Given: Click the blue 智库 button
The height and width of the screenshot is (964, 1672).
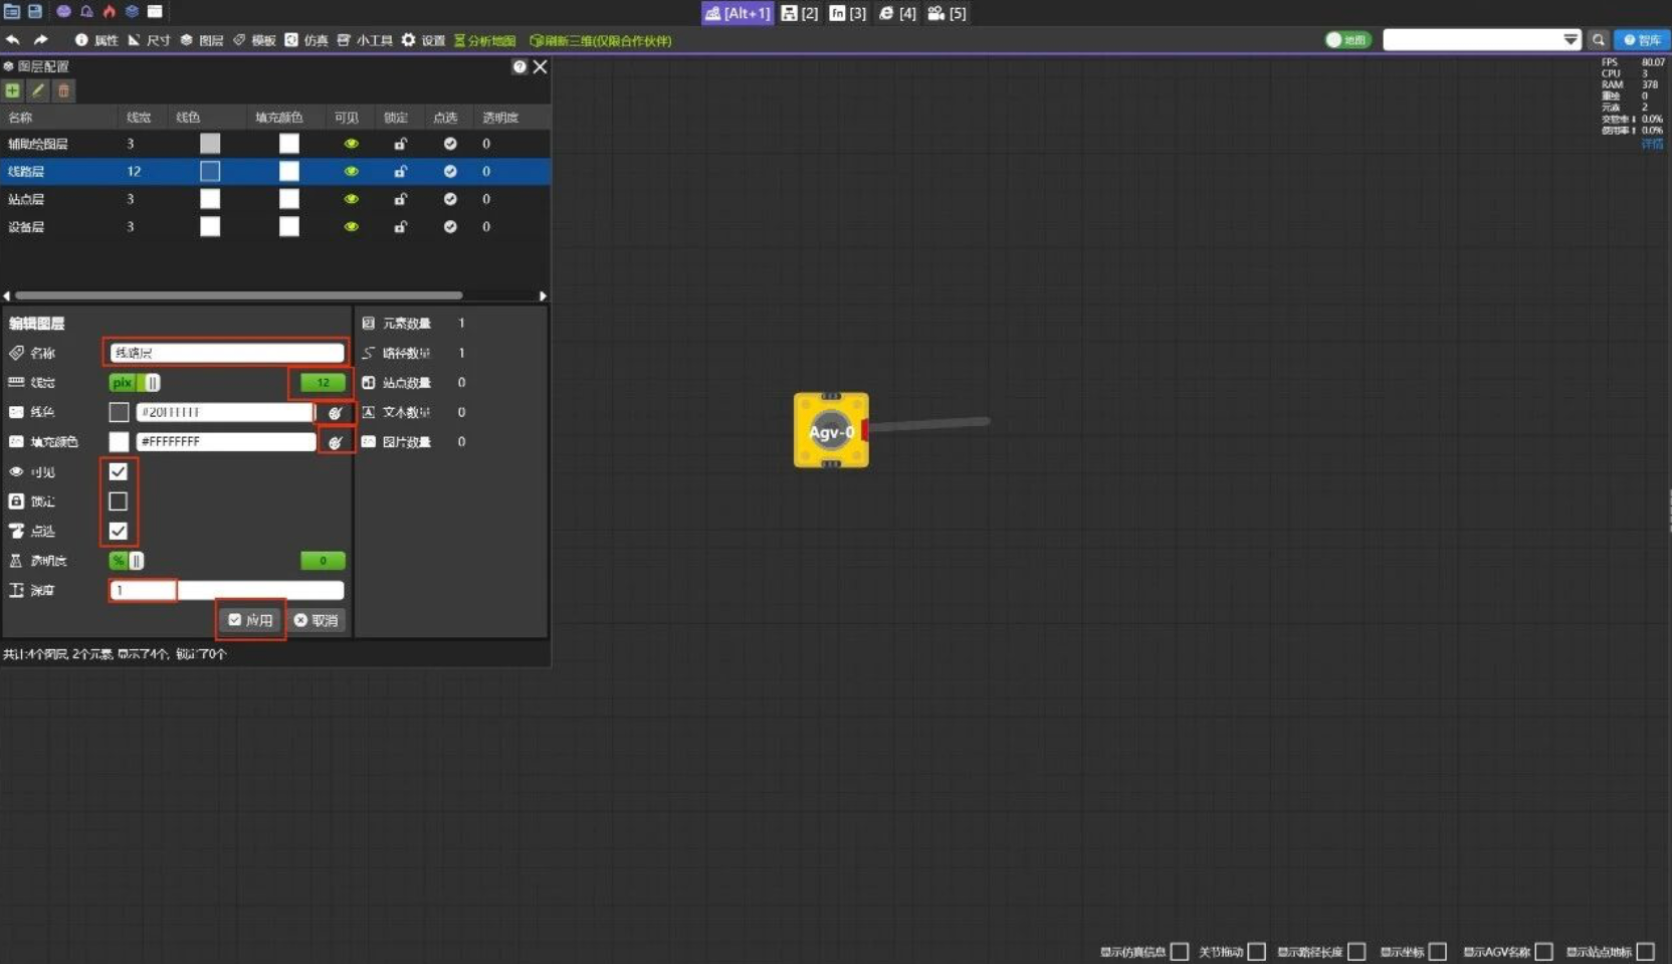Looking at the screenshot, I should [1642, 40].
